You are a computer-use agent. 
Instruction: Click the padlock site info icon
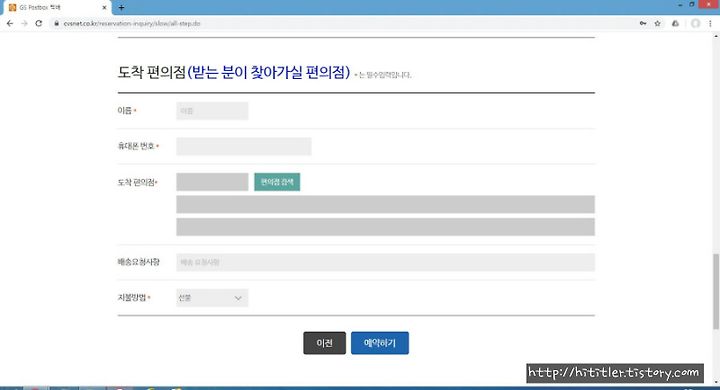(x=56, y=23)
